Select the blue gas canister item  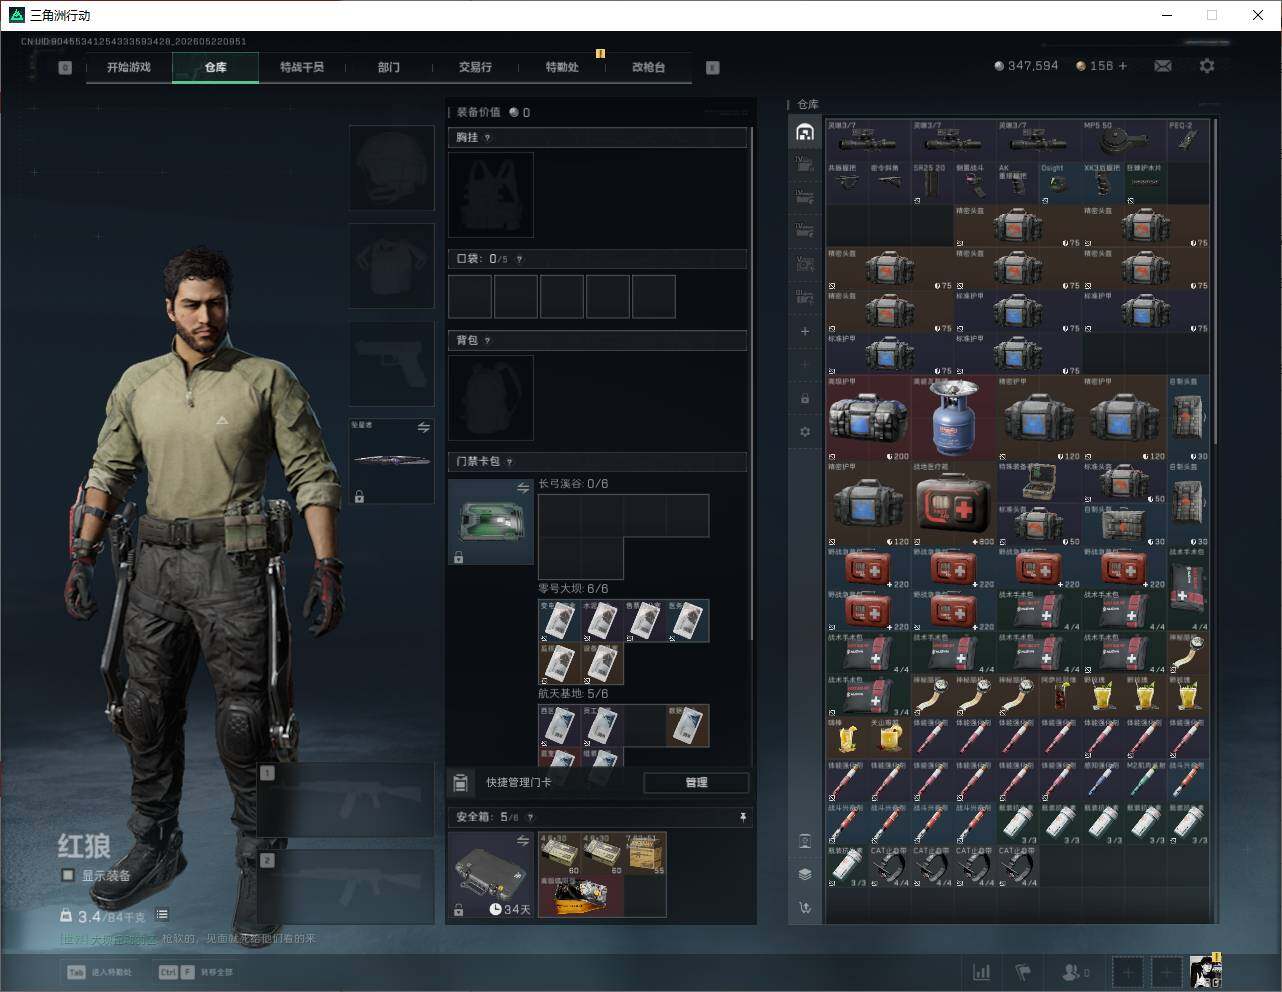[x=954, y=419]
